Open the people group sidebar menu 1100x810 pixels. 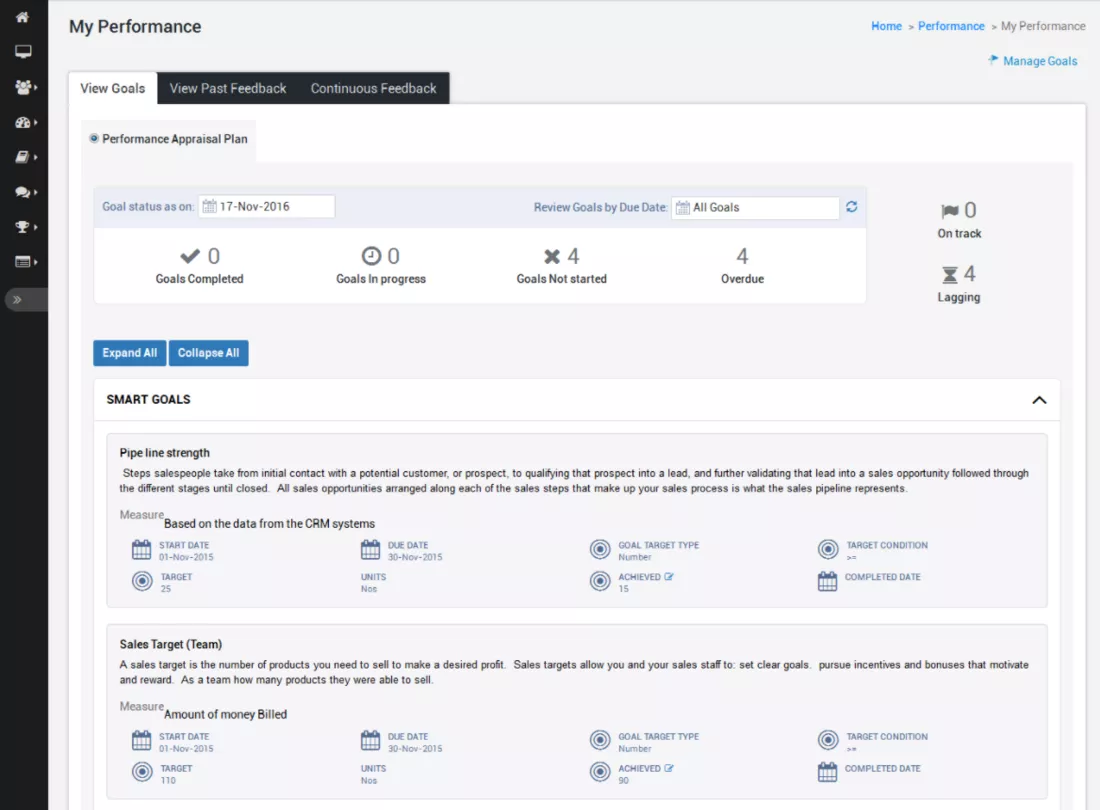click(24, 87)
